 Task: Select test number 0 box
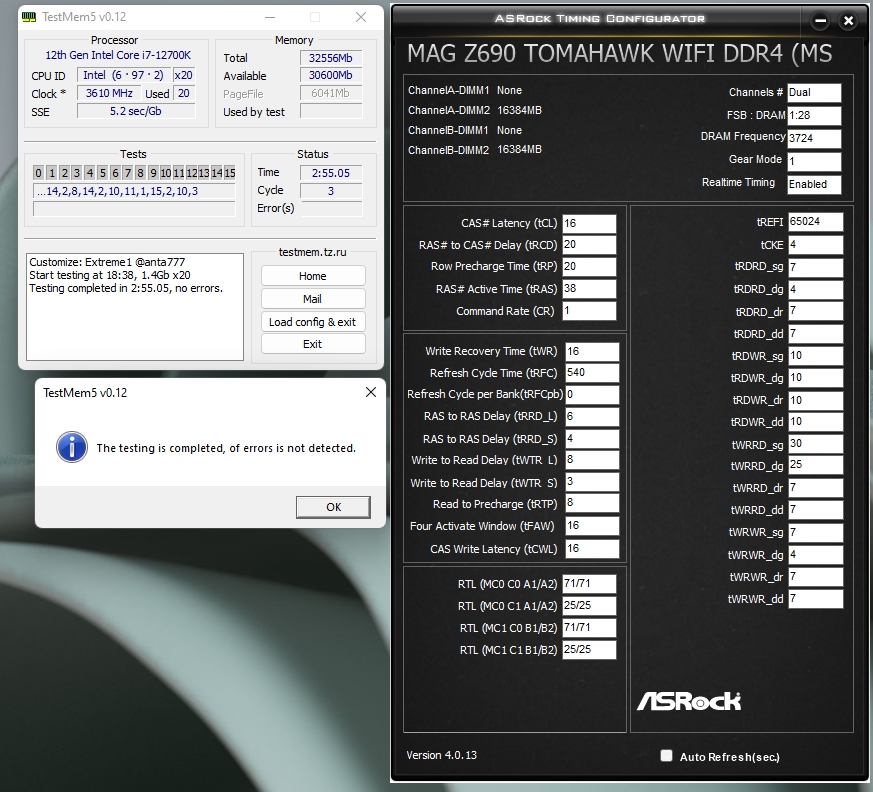(38, 173)
